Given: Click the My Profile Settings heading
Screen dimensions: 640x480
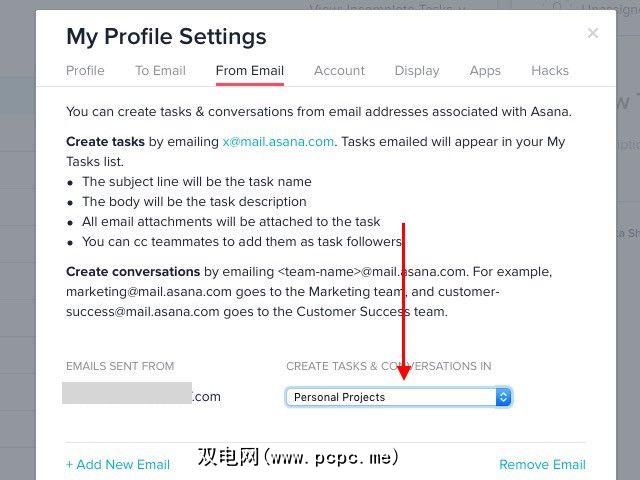Looking at the screenshot, I should pyautogui.click(x=166, y=37).
